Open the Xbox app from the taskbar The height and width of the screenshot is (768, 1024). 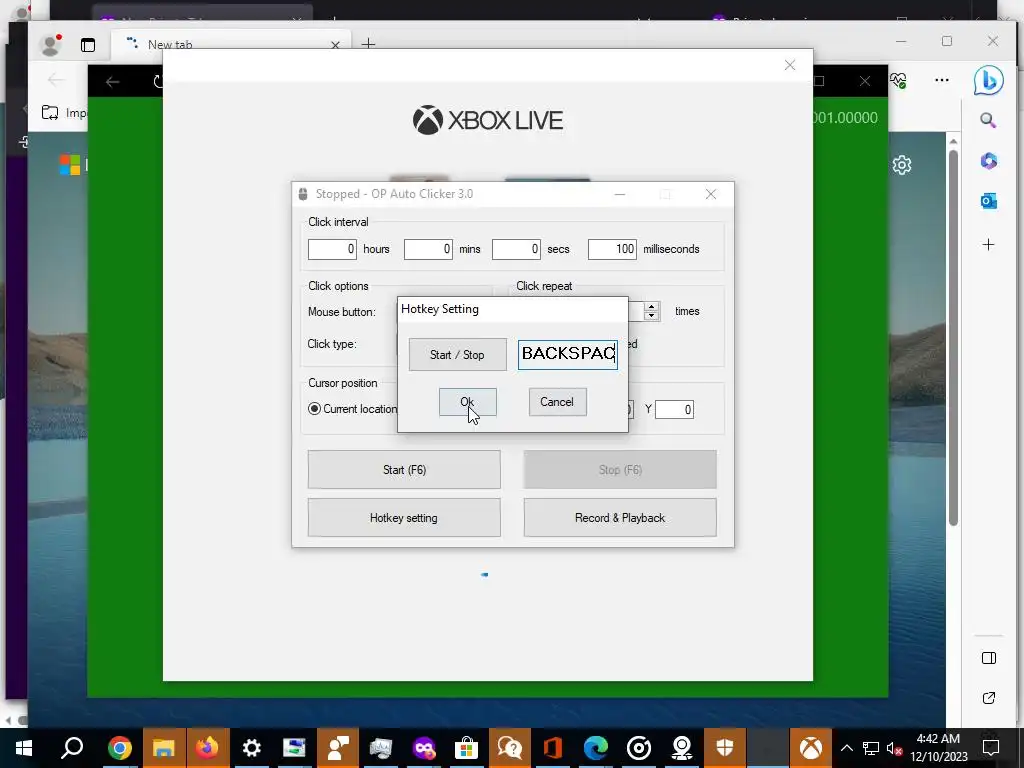click(x=810, y=748)
